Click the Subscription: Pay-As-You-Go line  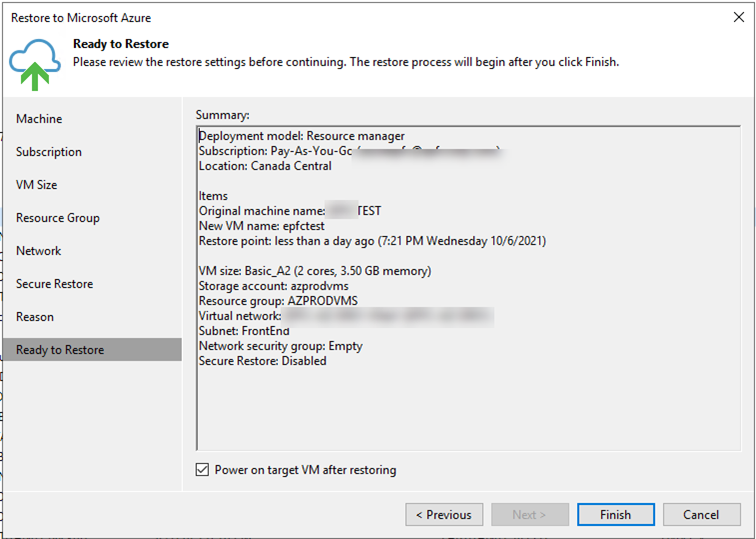[x=349, y=151]
